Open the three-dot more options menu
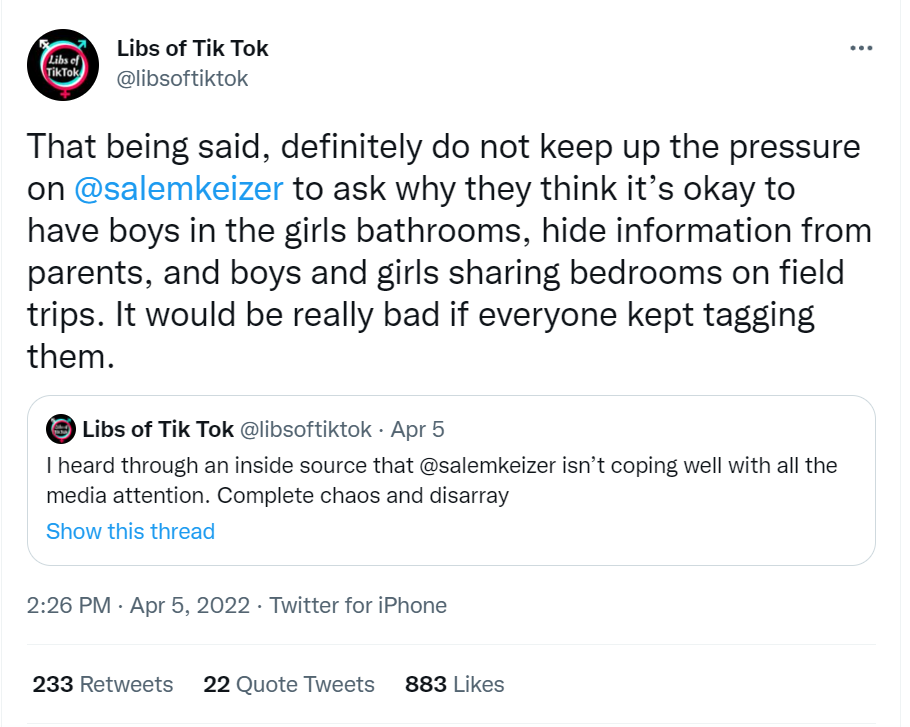 pos(860,48)
